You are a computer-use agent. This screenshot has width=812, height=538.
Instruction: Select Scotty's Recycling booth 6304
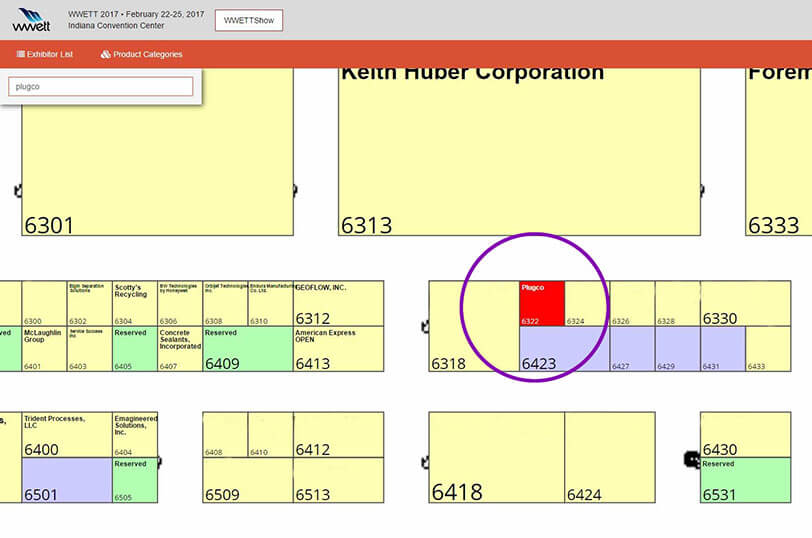(x=135, y=303)
